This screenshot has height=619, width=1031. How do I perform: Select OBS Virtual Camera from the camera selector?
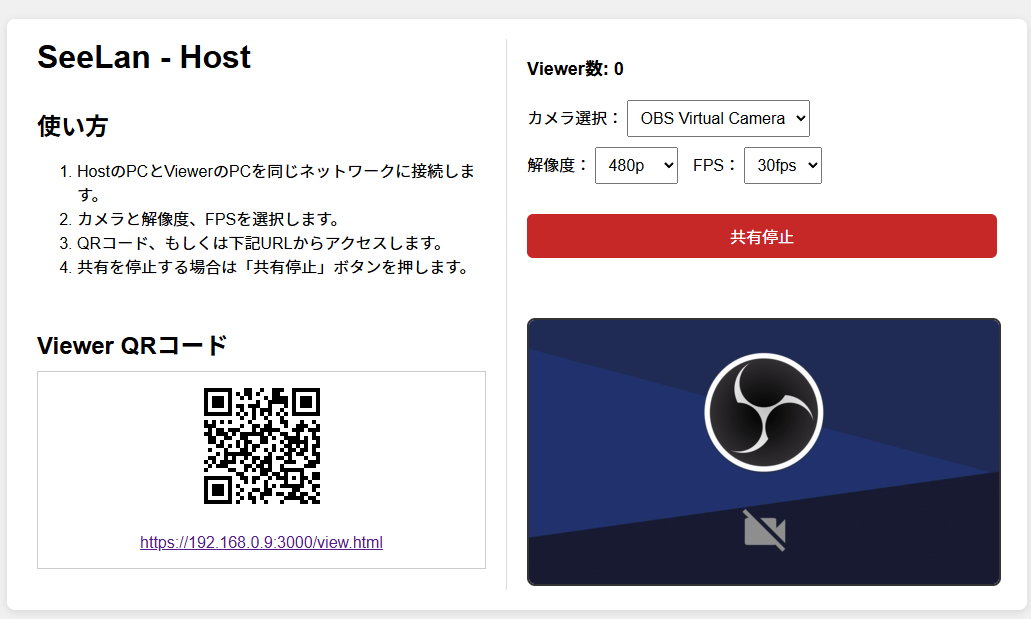point(718,118)
